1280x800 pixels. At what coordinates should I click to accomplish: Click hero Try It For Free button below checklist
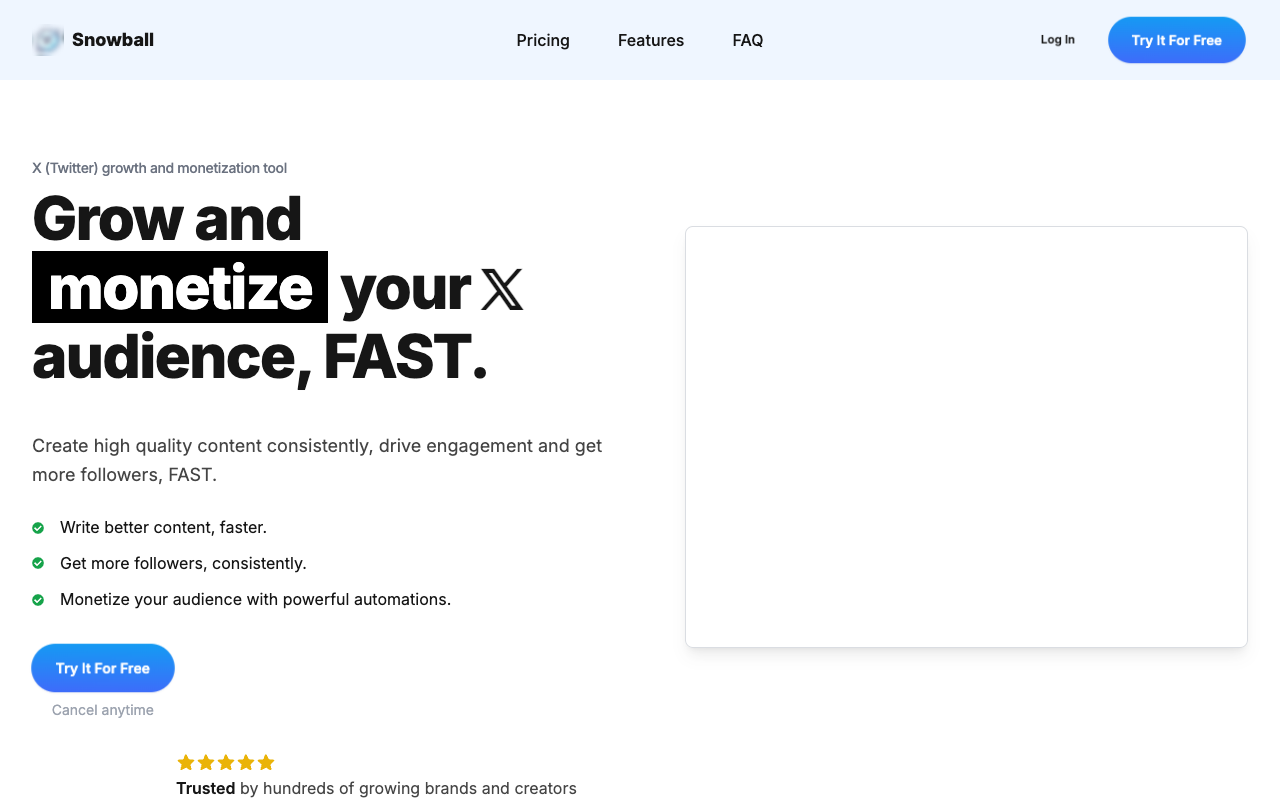pyautogui.click(x=103, y=668)
